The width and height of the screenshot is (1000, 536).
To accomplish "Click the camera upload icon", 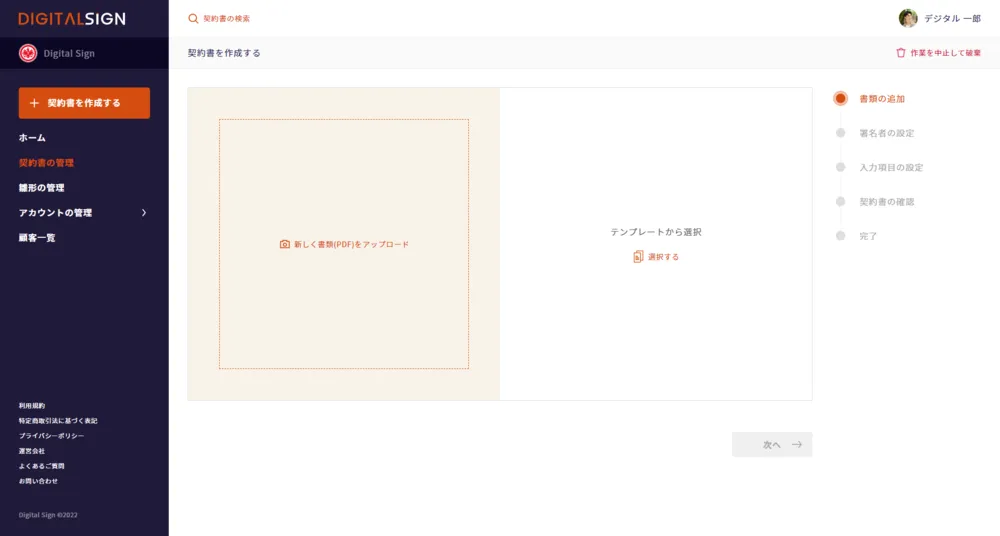I will point(285,244).
